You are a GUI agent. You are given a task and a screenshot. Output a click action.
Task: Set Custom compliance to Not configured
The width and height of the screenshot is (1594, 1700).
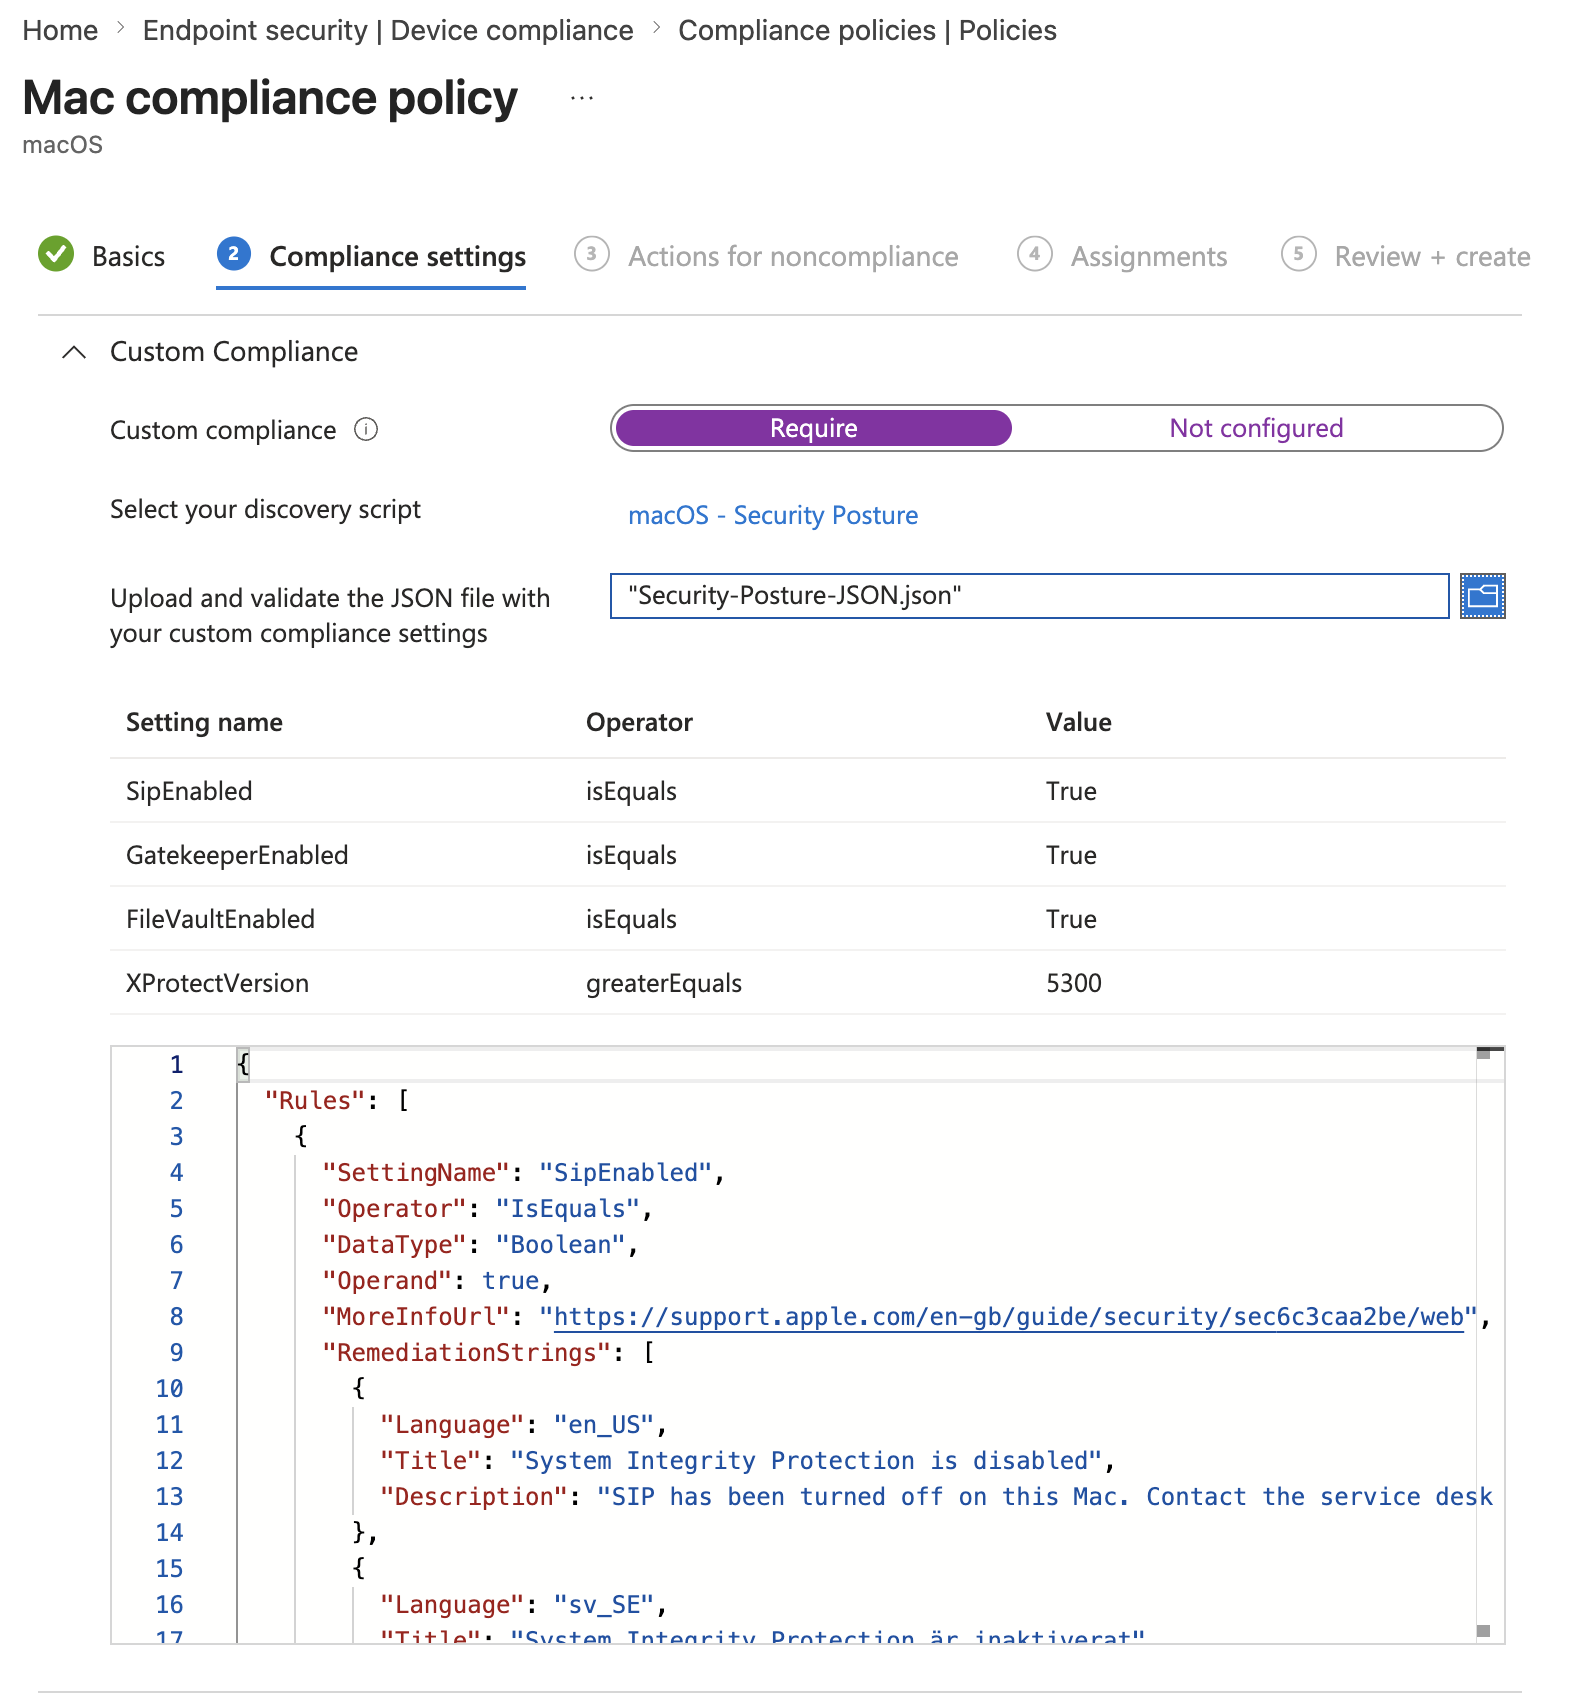point(1256,428)
